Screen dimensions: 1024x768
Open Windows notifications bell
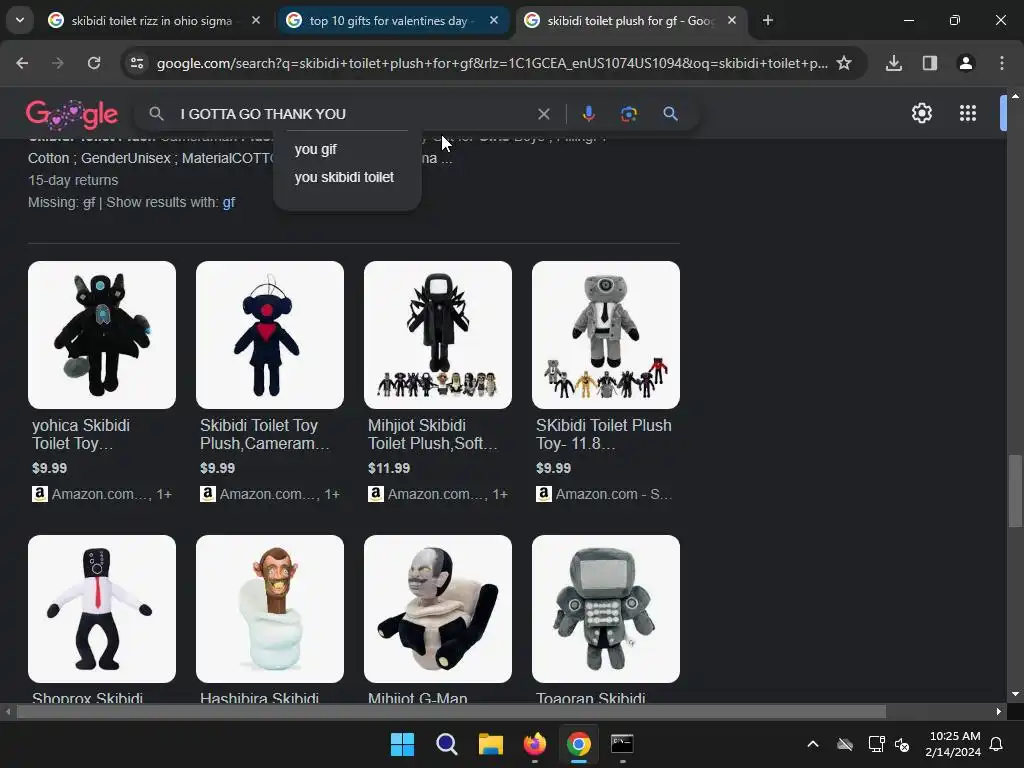pyautogui.click(x=997, y=744)
